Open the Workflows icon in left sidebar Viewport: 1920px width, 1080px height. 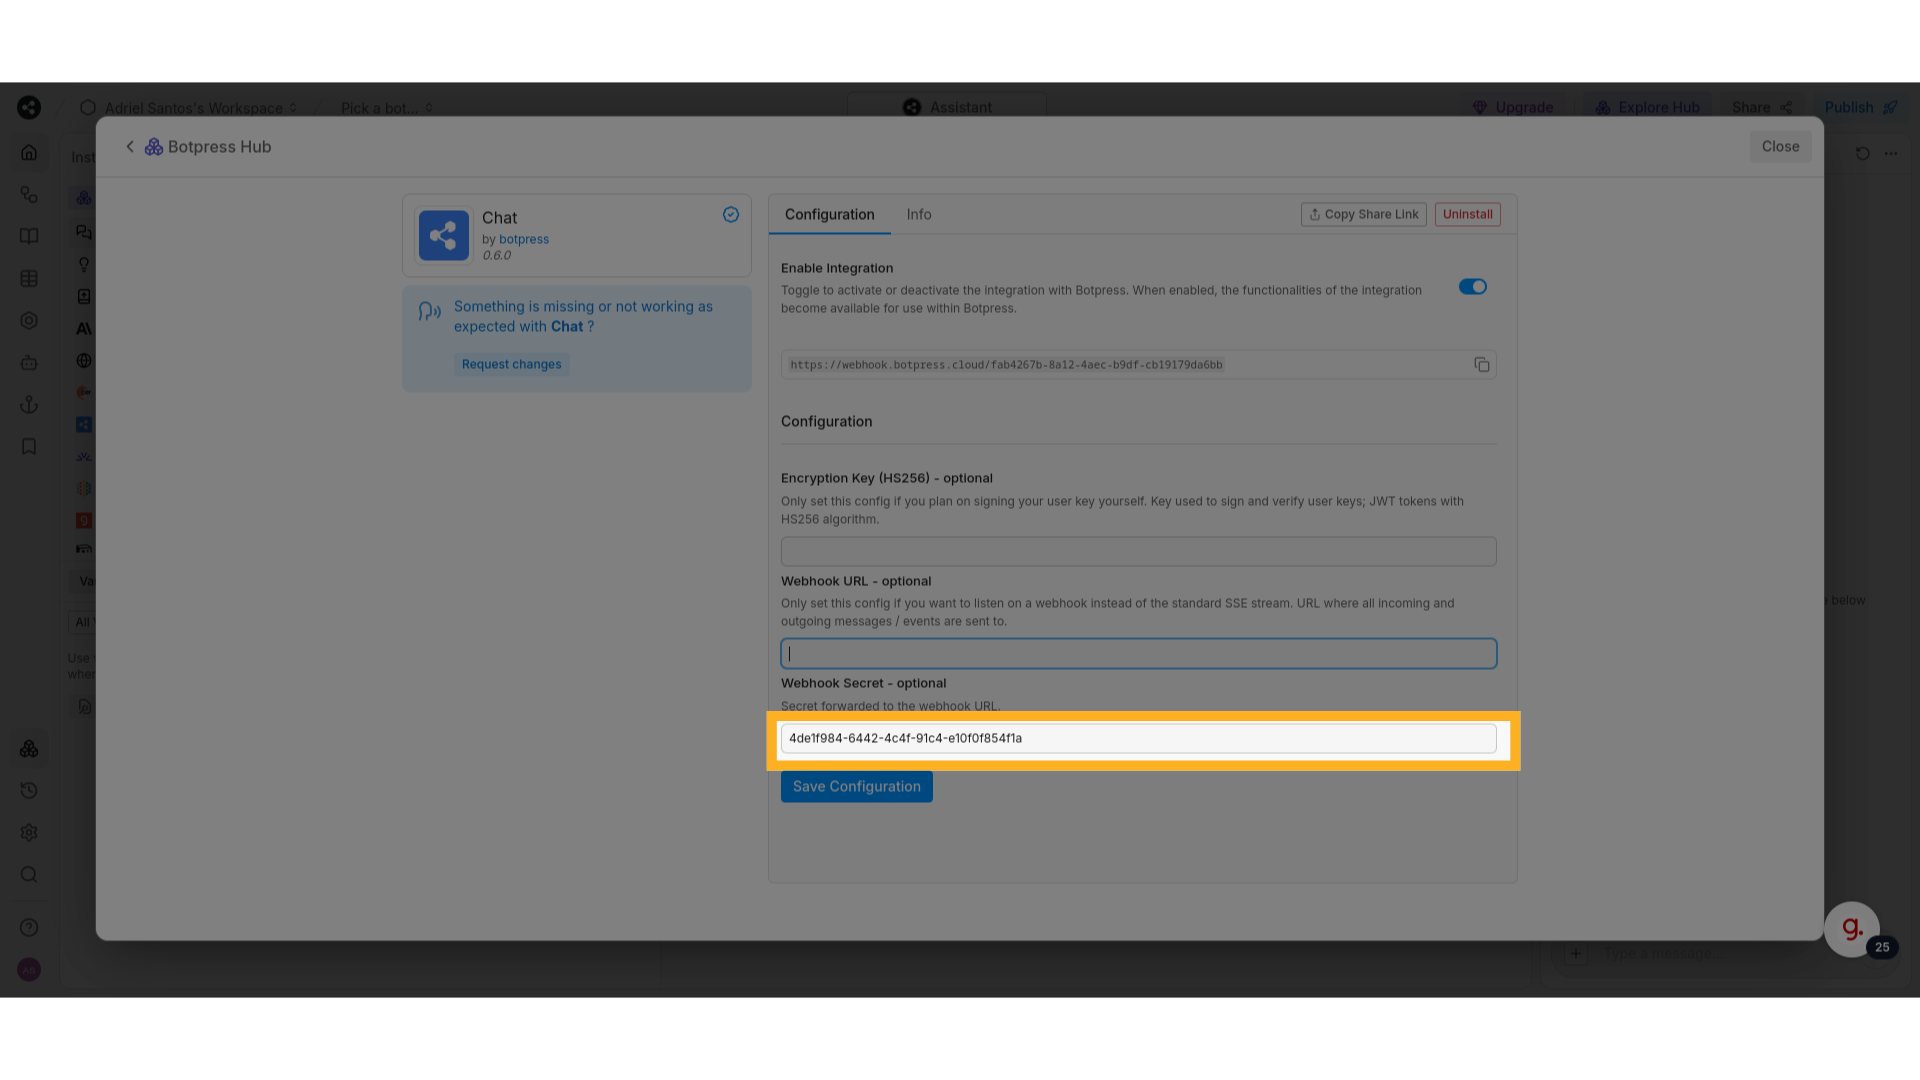(29, 194)
